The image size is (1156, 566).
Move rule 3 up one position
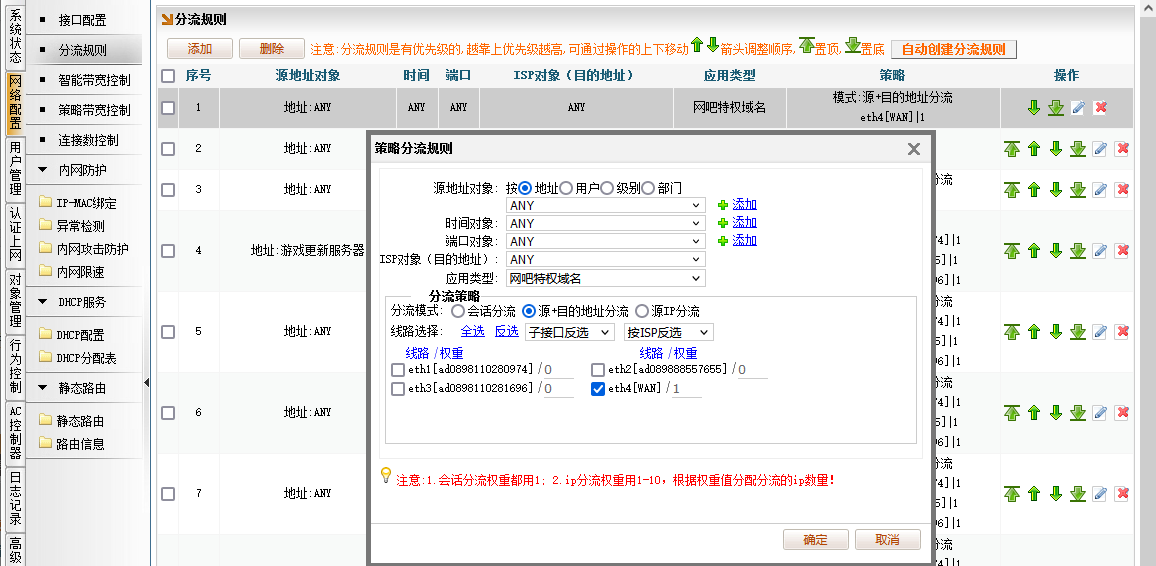click(1034, 189)
